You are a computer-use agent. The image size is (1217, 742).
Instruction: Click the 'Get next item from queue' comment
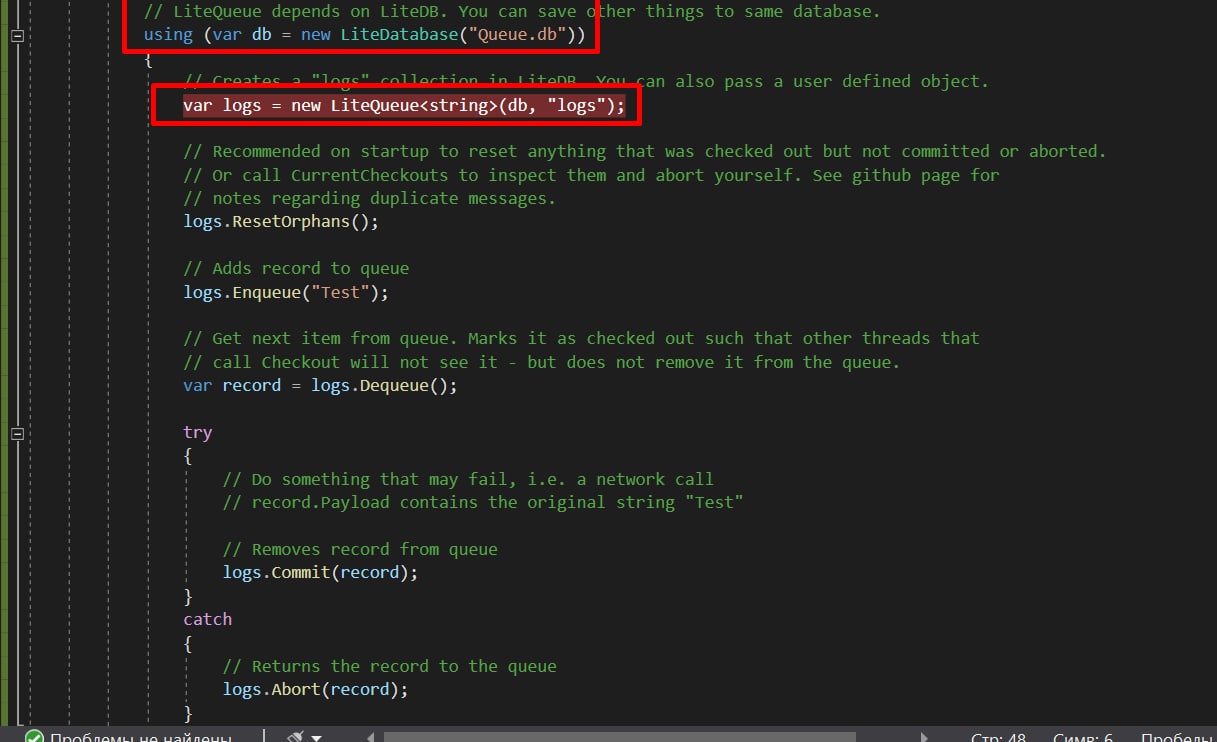pos(580,338)
